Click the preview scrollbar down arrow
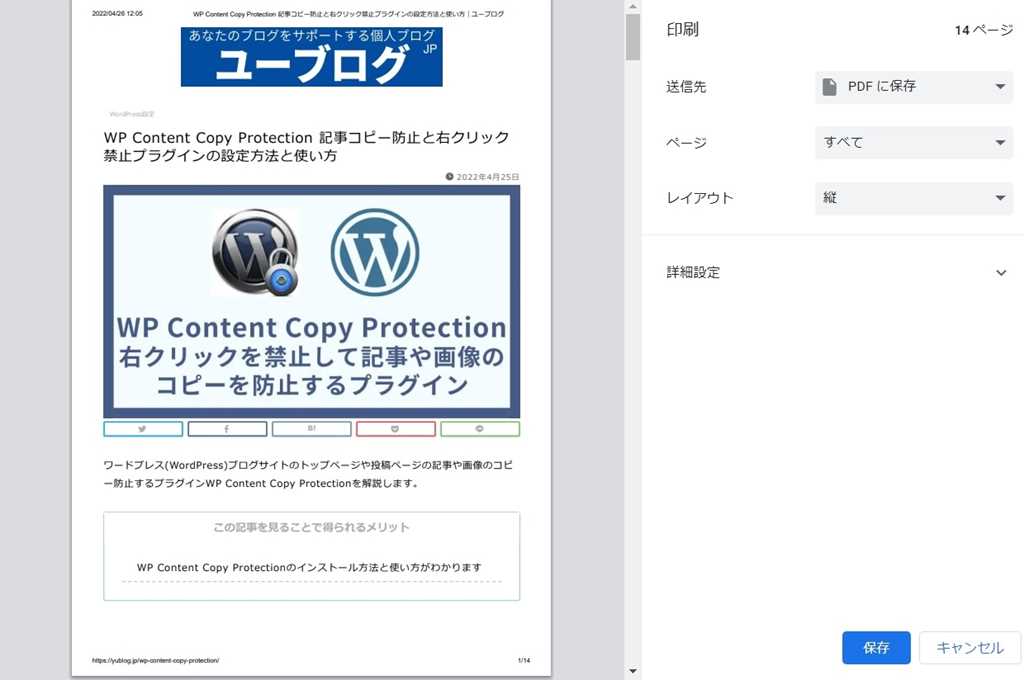Viewport: 1024px width, 680px height. pyautogui.click(x=632, y=671)
